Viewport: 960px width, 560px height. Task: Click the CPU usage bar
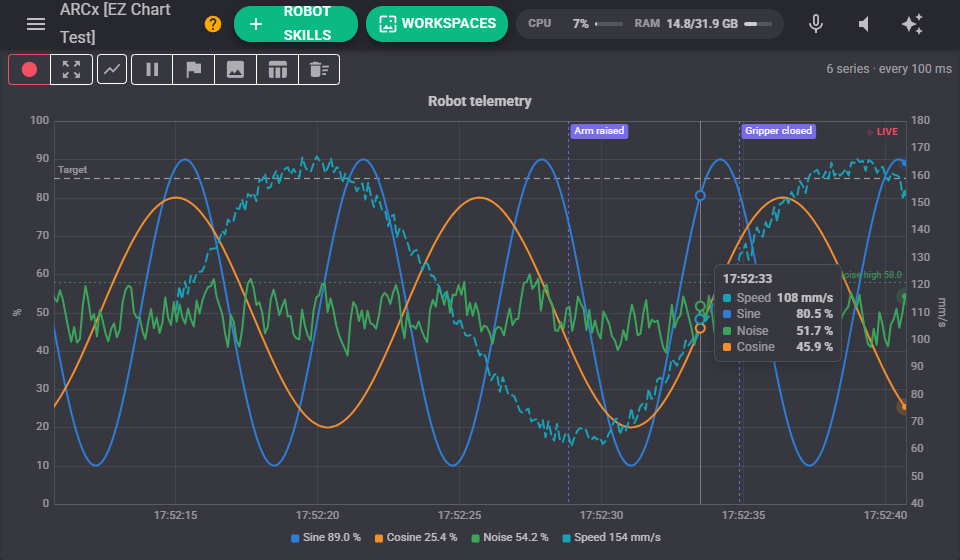(609, 24)
